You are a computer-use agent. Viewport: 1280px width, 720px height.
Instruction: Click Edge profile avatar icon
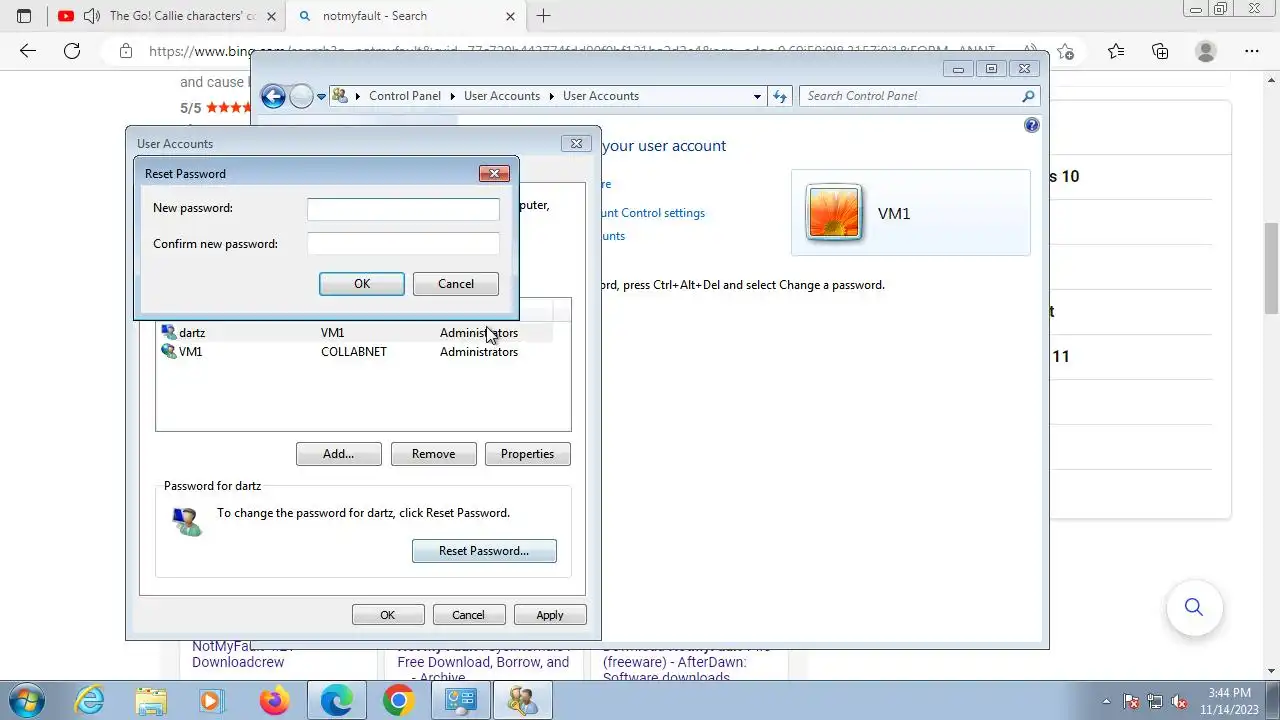1206,51
